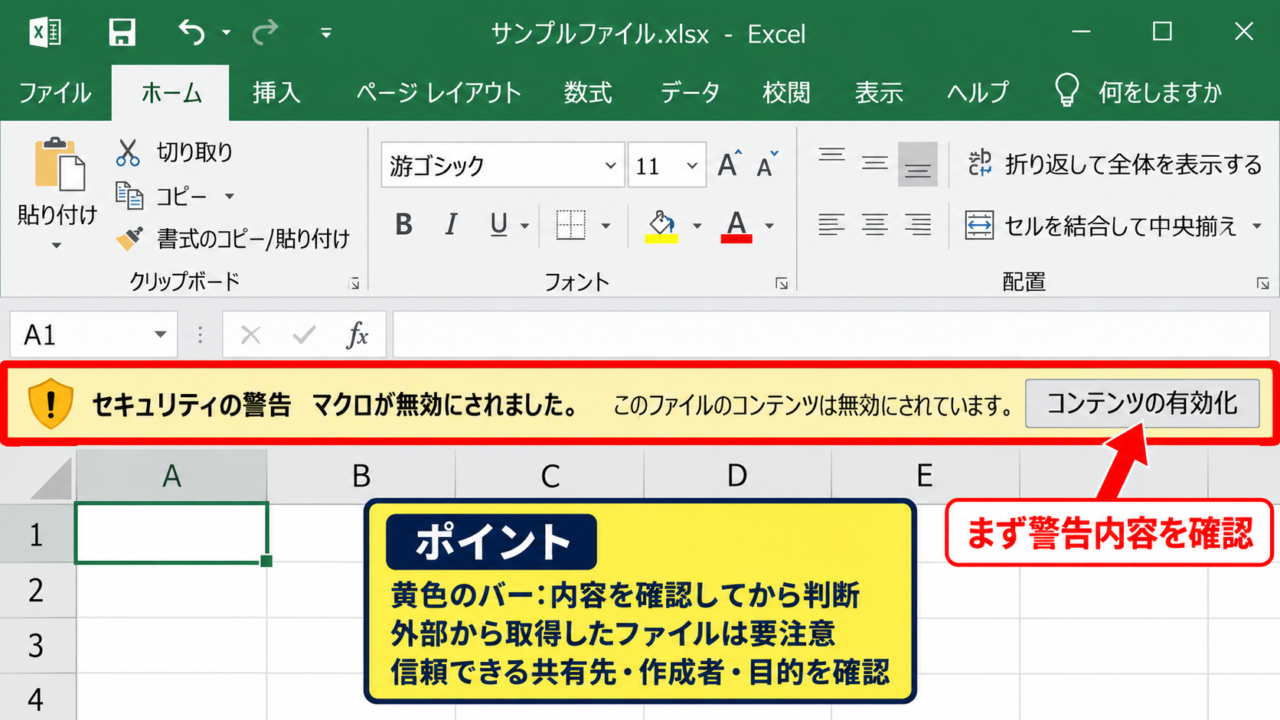The height and width of the screenshot is (720, 1280).
Task: Select column header C
Action: 549,476
